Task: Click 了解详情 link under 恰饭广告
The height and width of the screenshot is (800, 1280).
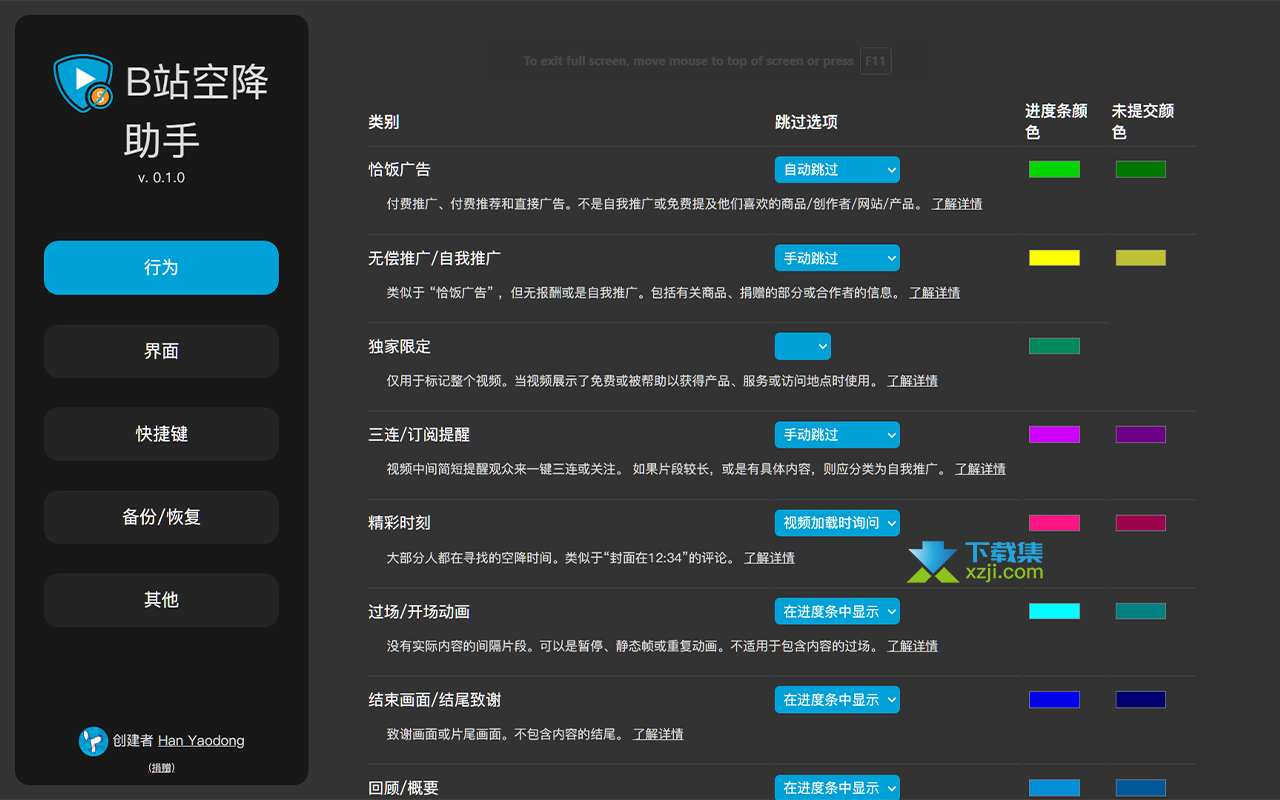Action: click(957, 204)
